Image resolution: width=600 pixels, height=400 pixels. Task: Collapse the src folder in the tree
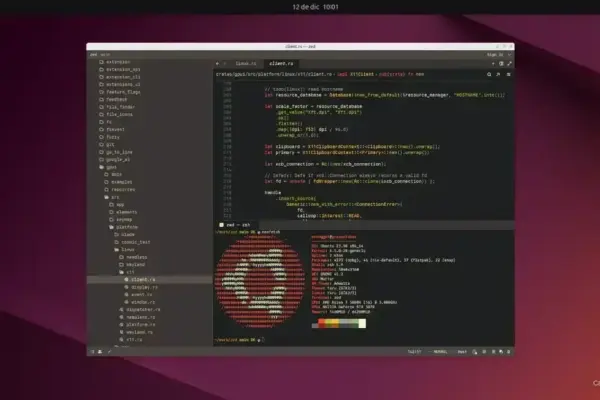tap(112, 197)
